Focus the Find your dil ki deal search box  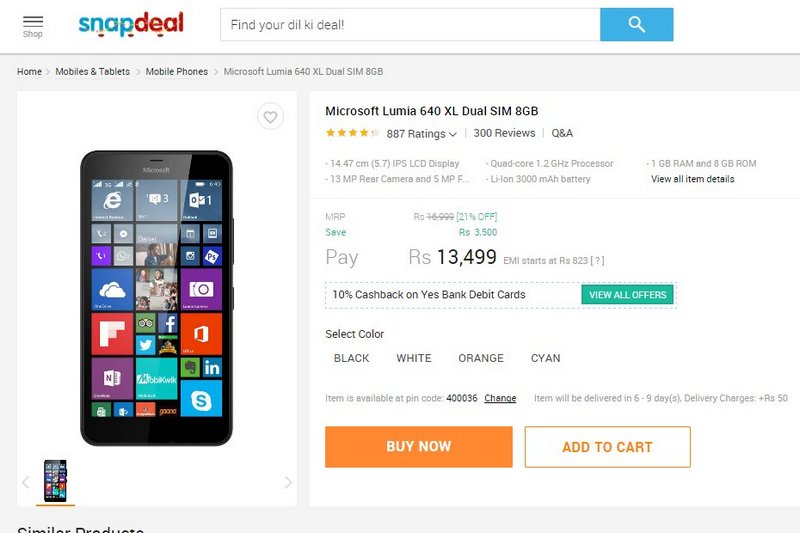click(x=410, y=24)
